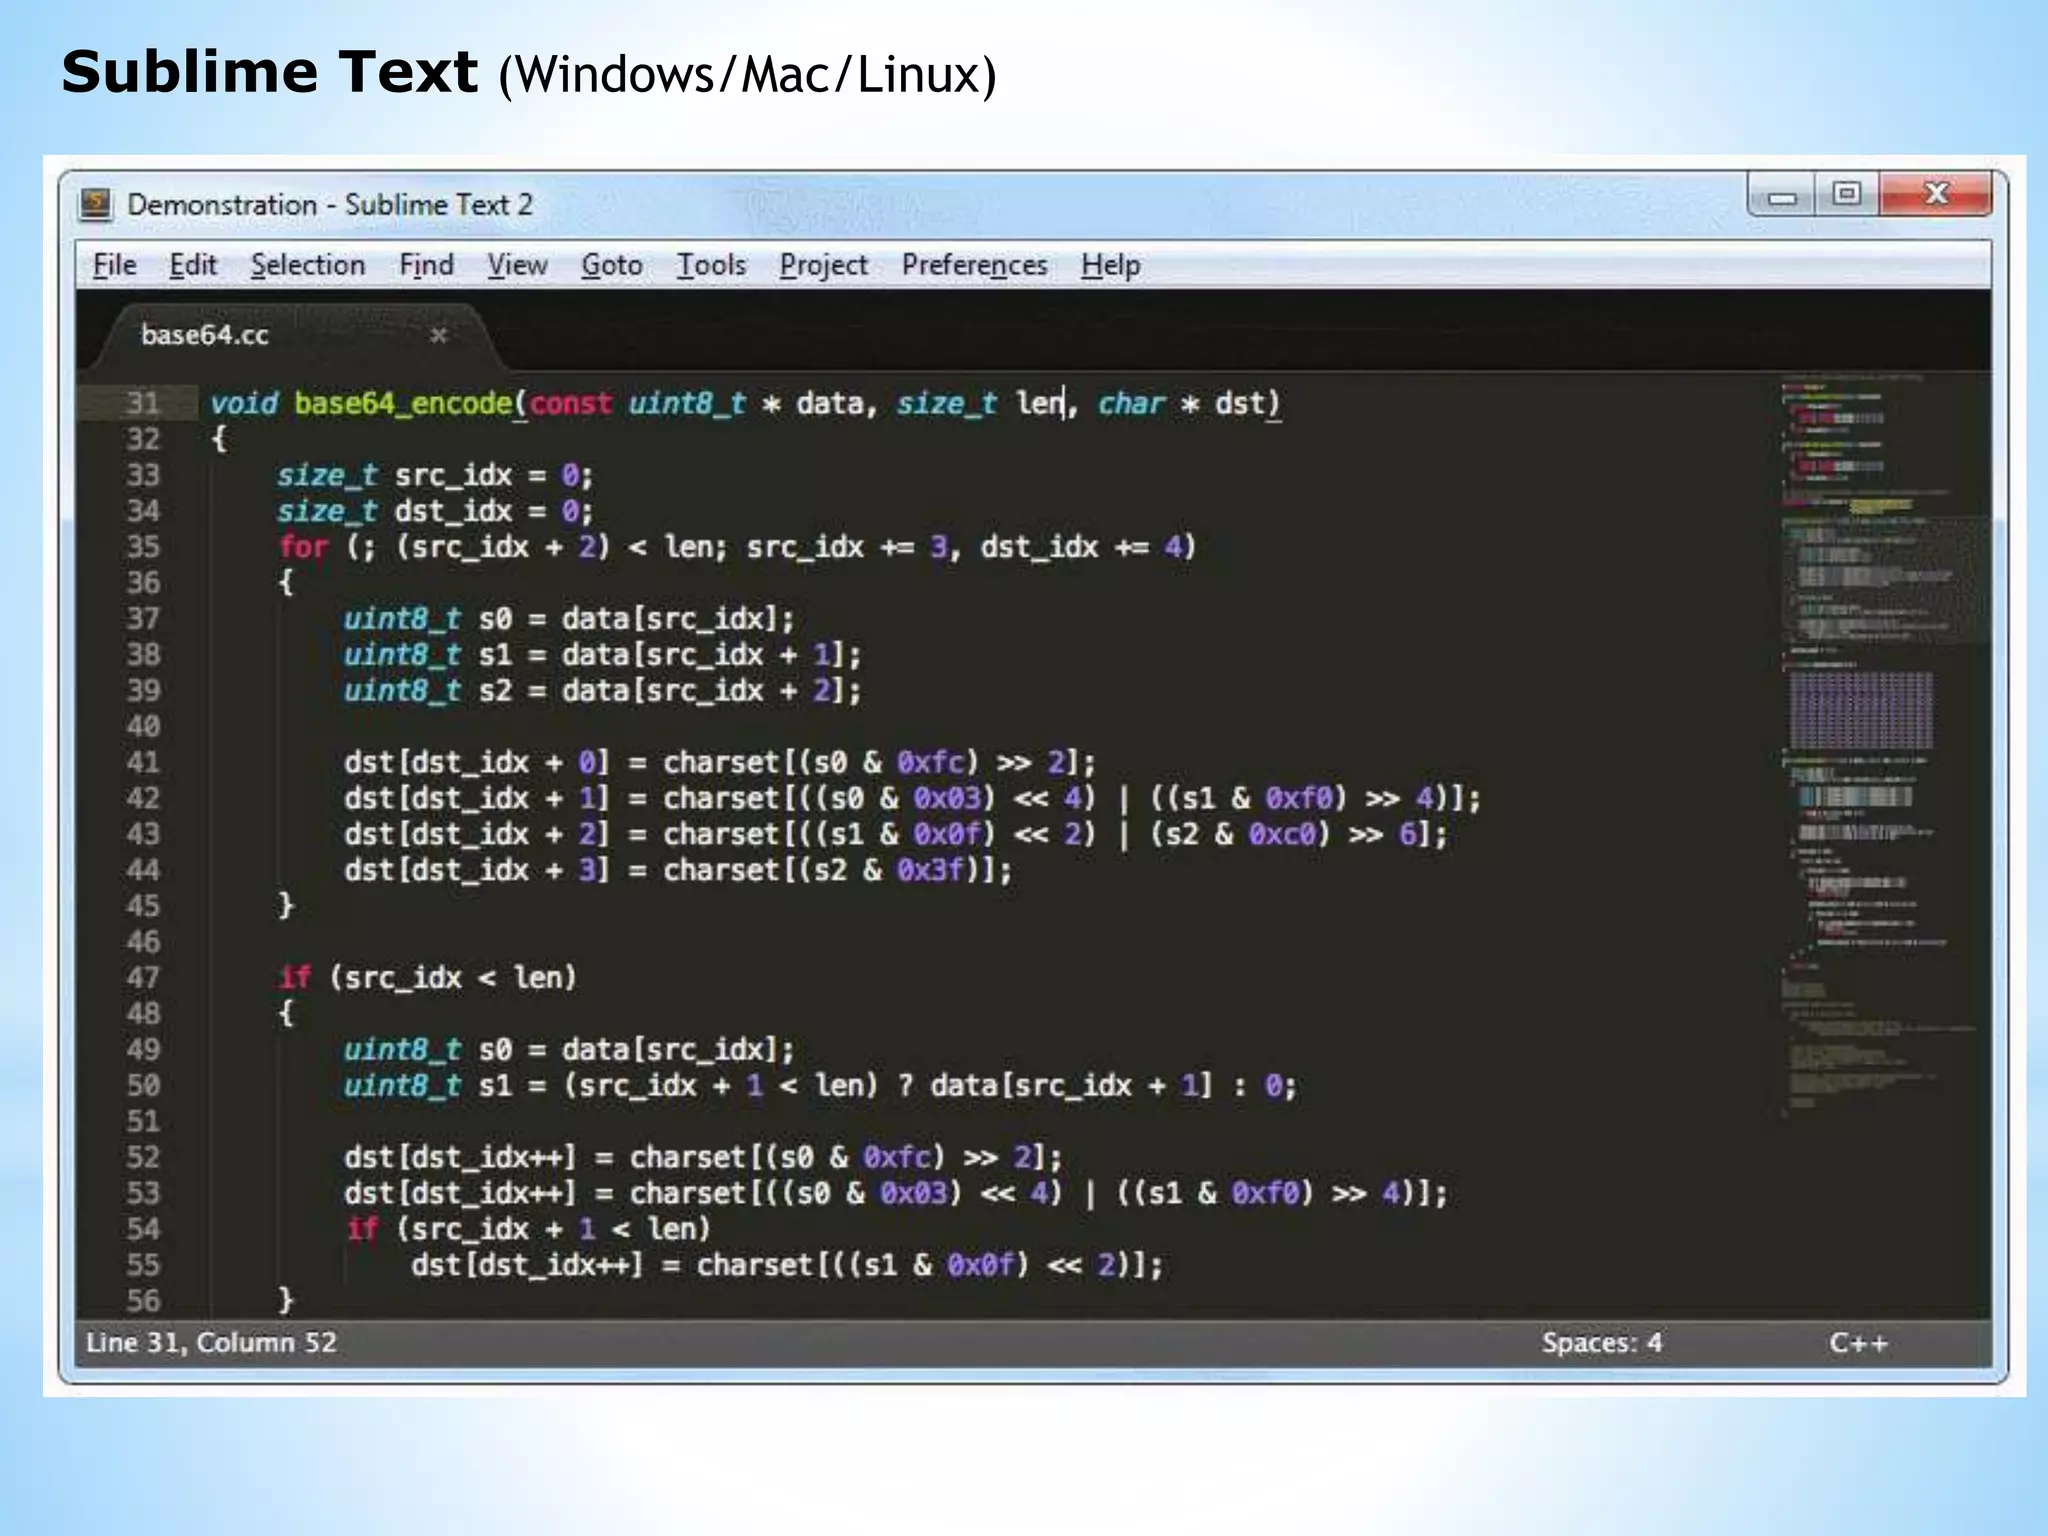The height and width of the screenshot is (1536, 2048).
Task: Click '0x3f' hex value on line 44
Action: [930, 870]
